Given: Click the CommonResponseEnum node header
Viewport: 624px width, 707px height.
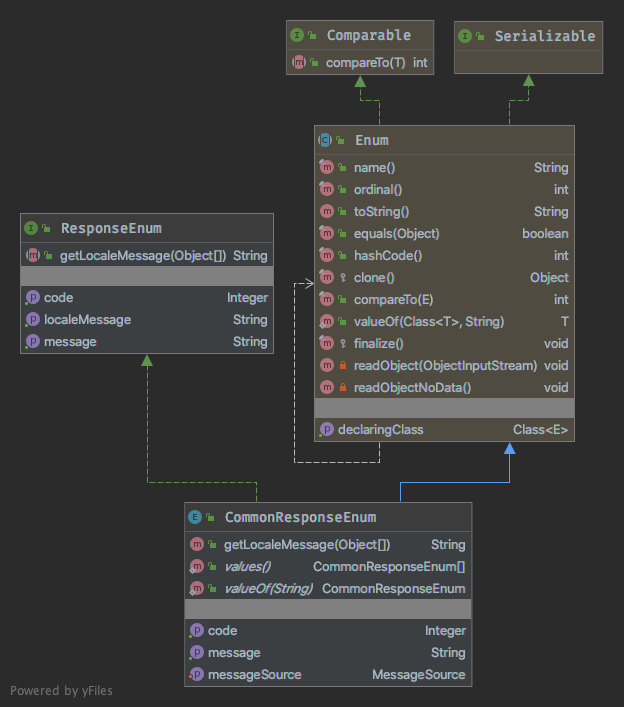Looking at the screenshot, I should (x=300, y=517).
